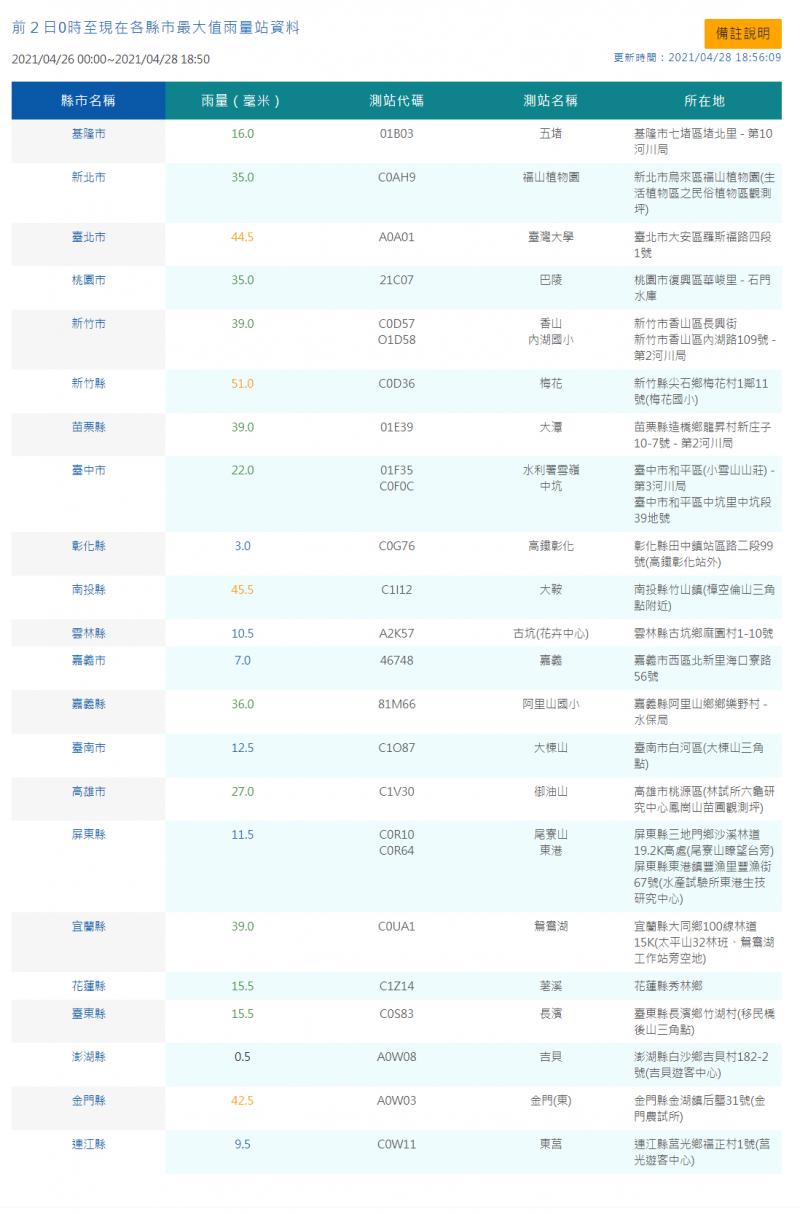
Task: Click station code C1V30
Action: tap(397, 791)
